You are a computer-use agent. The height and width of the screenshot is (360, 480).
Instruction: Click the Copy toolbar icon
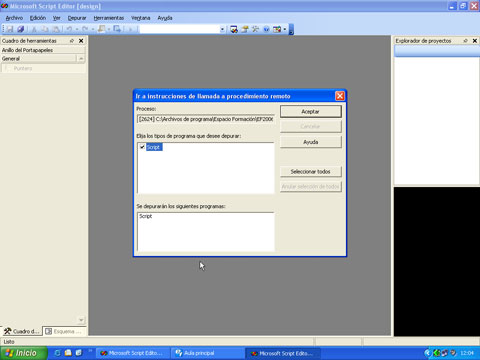pos(45,29)
